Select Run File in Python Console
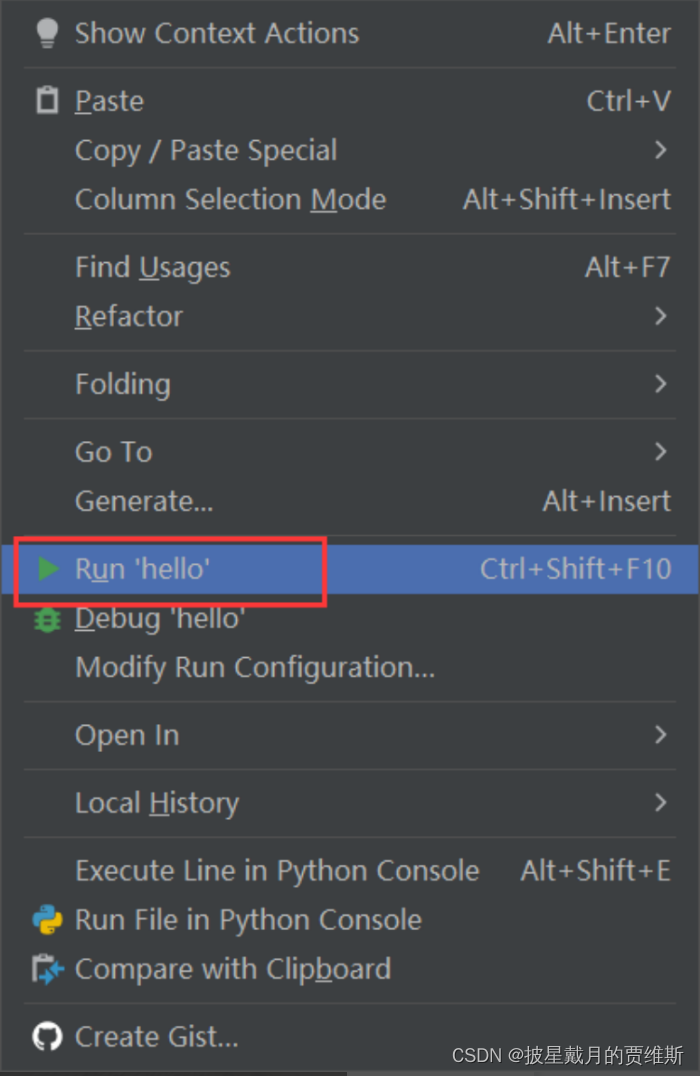Image resolution: width=700 pixels, height=1076 pixels. [248, 920]
